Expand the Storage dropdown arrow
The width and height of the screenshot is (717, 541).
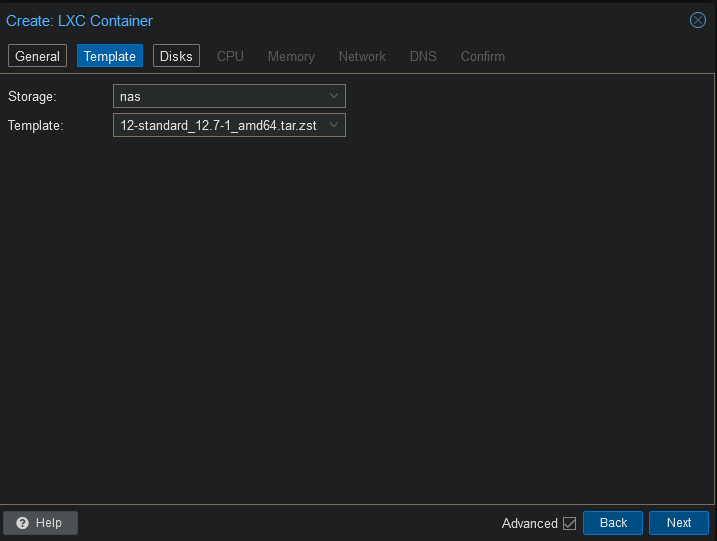pos(334,96)
